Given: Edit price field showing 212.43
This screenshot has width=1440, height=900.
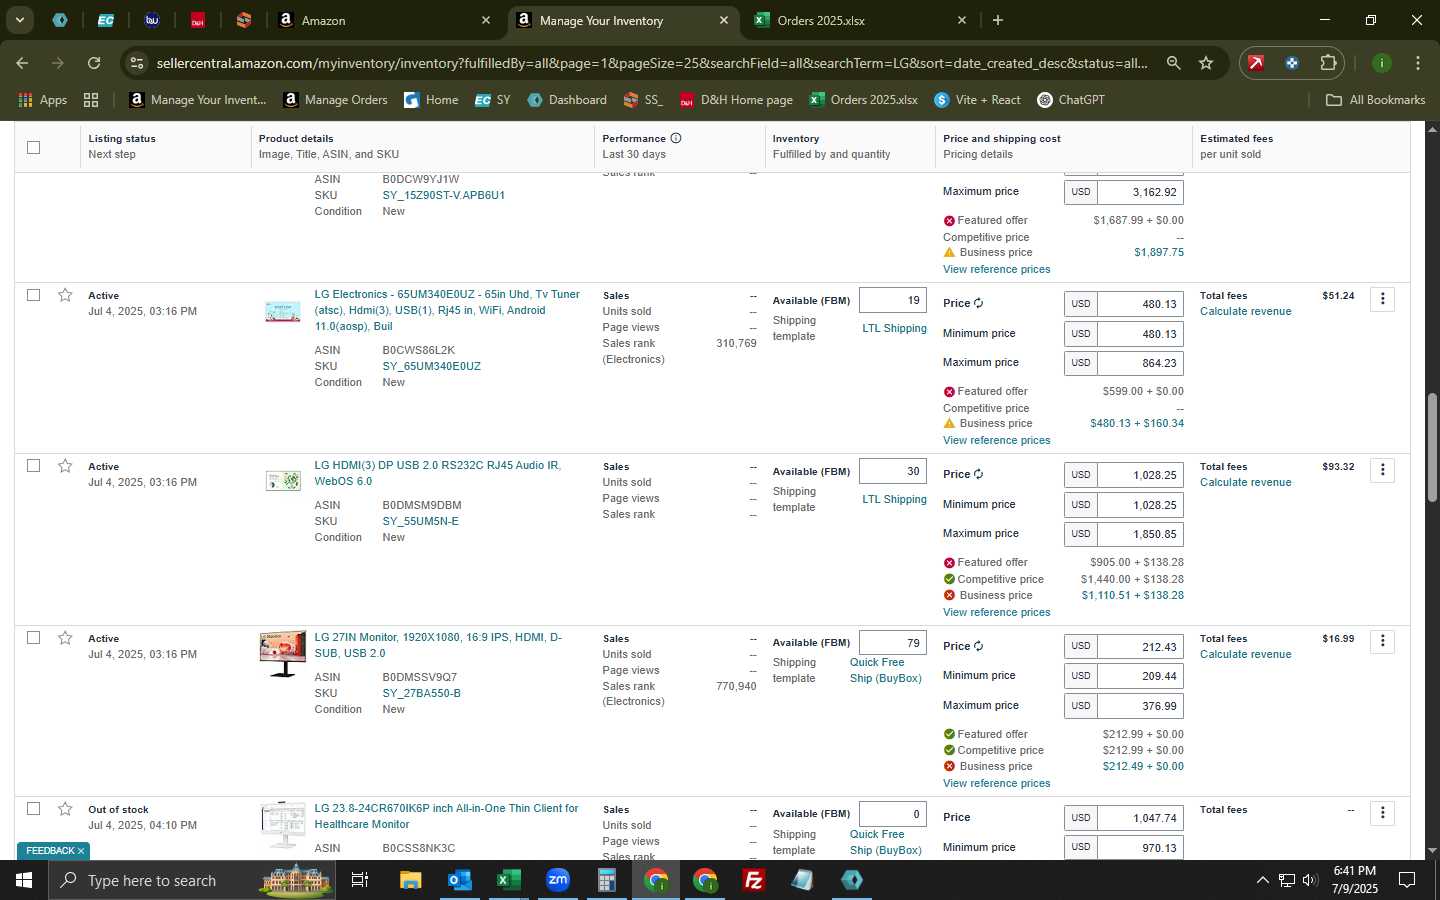Looking at the screenshot, I should click(x=1140, y=647).
